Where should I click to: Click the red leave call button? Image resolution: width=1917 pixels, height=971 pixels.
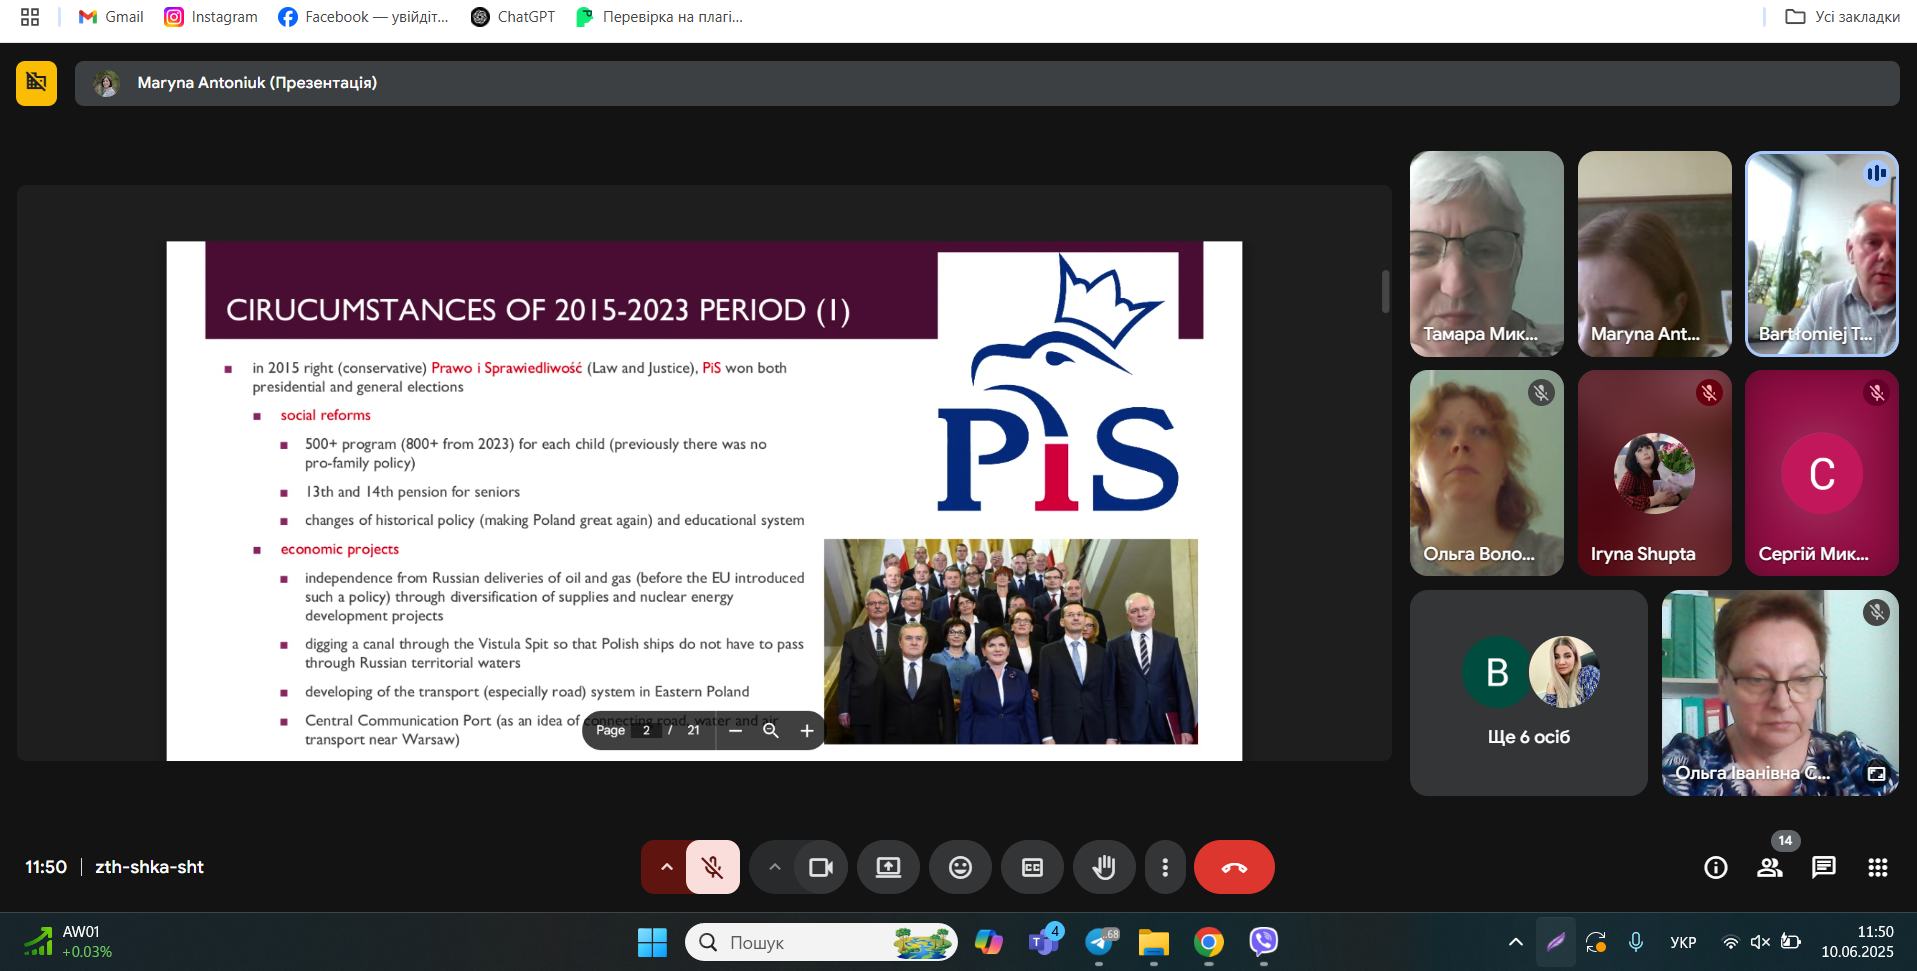(x=1234, y=867)
